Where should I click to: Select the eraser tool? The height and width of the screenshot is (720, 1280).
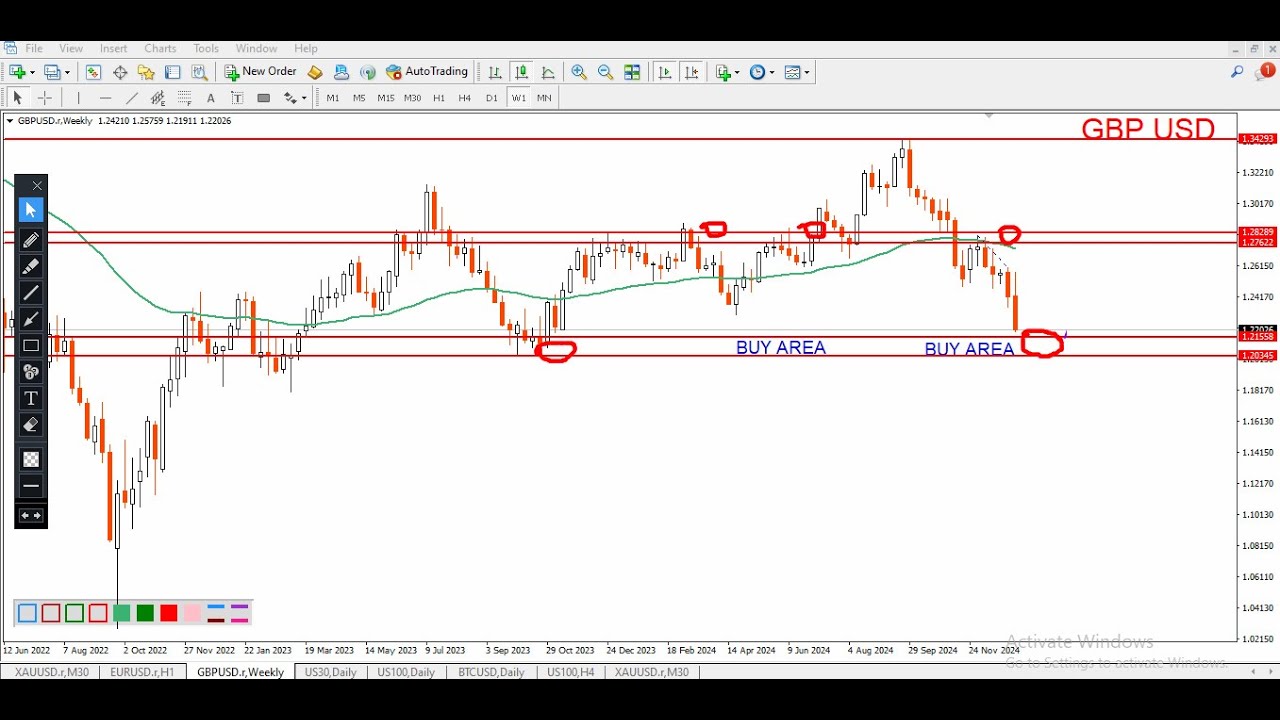(31, 425)
